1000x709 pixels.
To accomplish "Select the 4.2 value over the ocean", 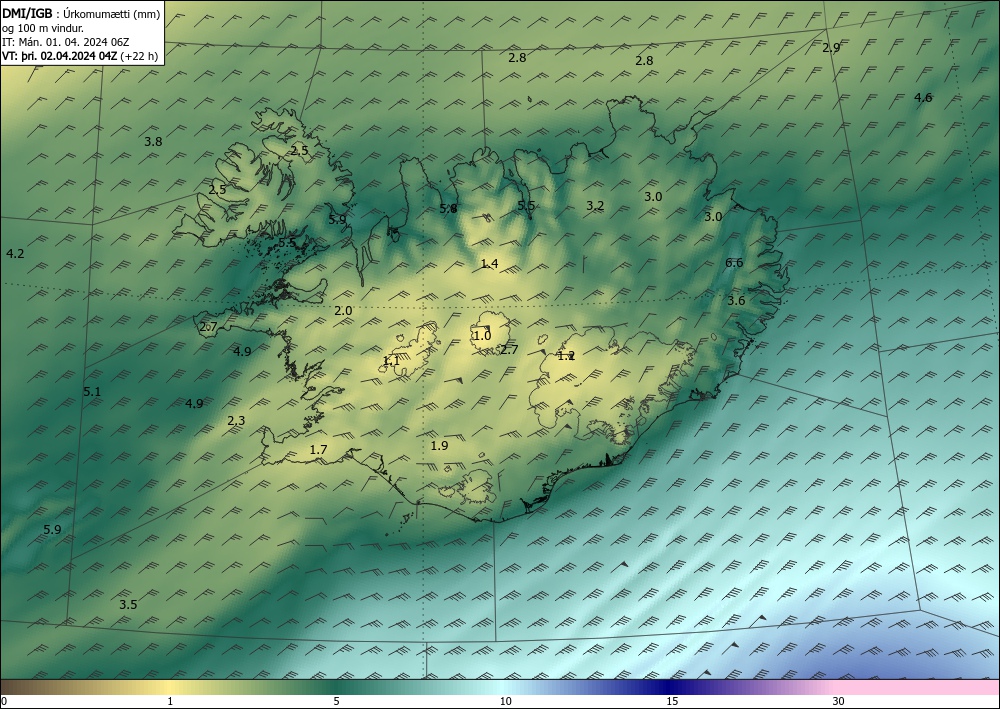I will [15, 253].
